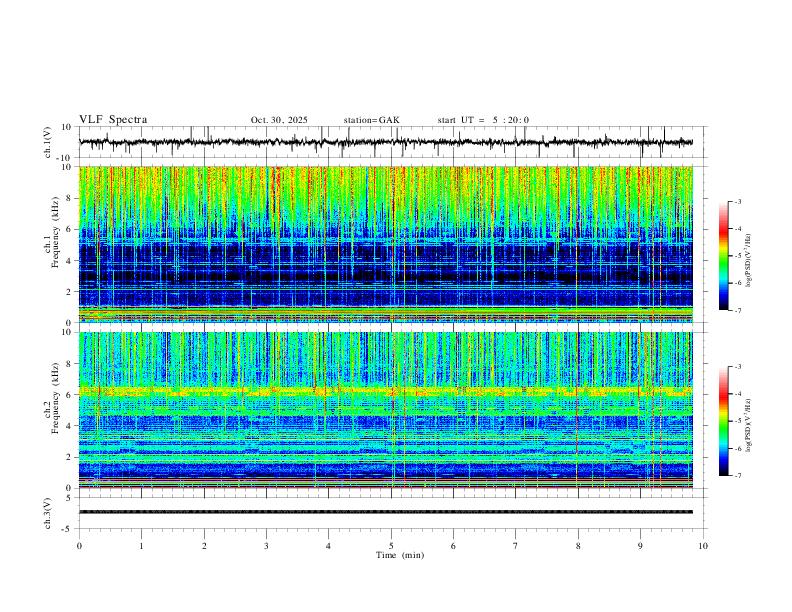Click the time axis tick labeled 5
The image size is (792, 612).
[391, 546]
